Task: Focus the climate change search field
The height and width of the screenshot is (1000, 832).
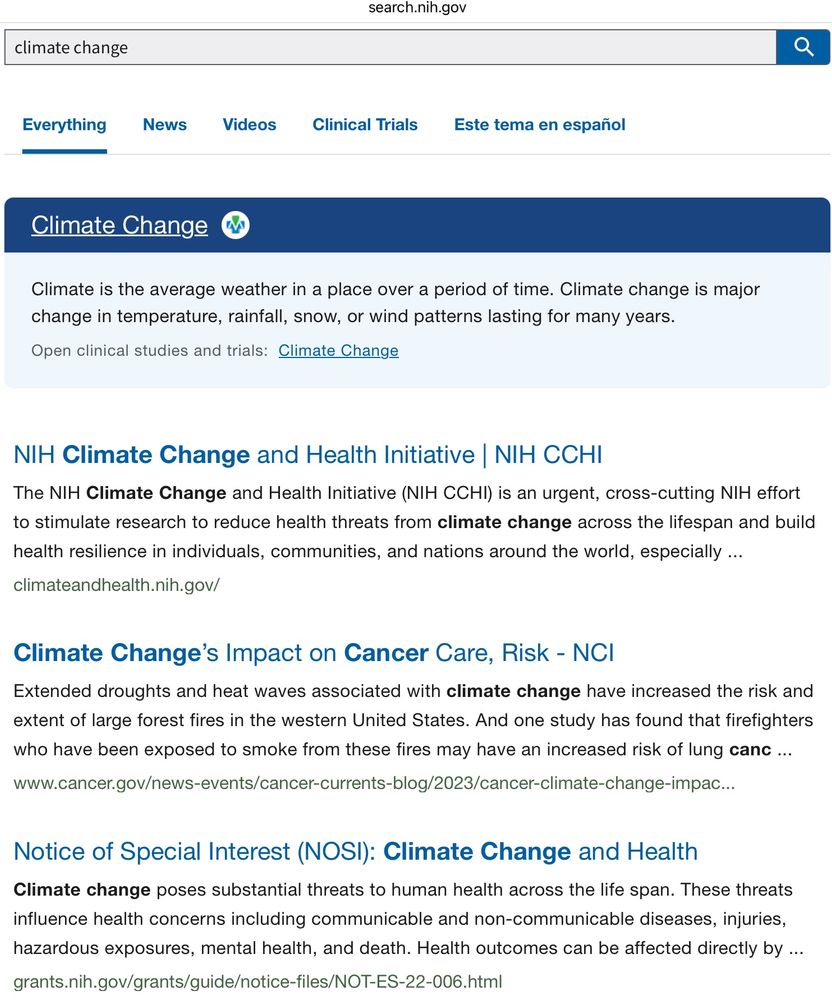Action: [390, 47]
